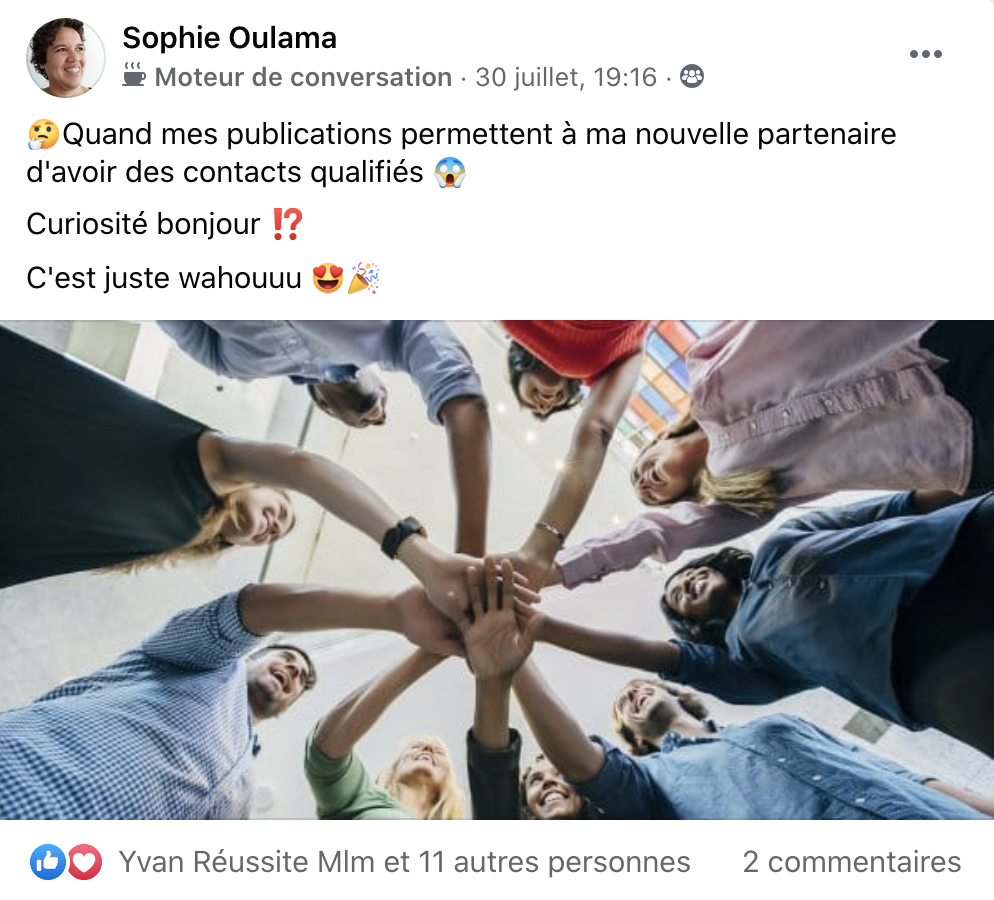
Task: Click the group audience privacy icon
Action: [692, 77]
